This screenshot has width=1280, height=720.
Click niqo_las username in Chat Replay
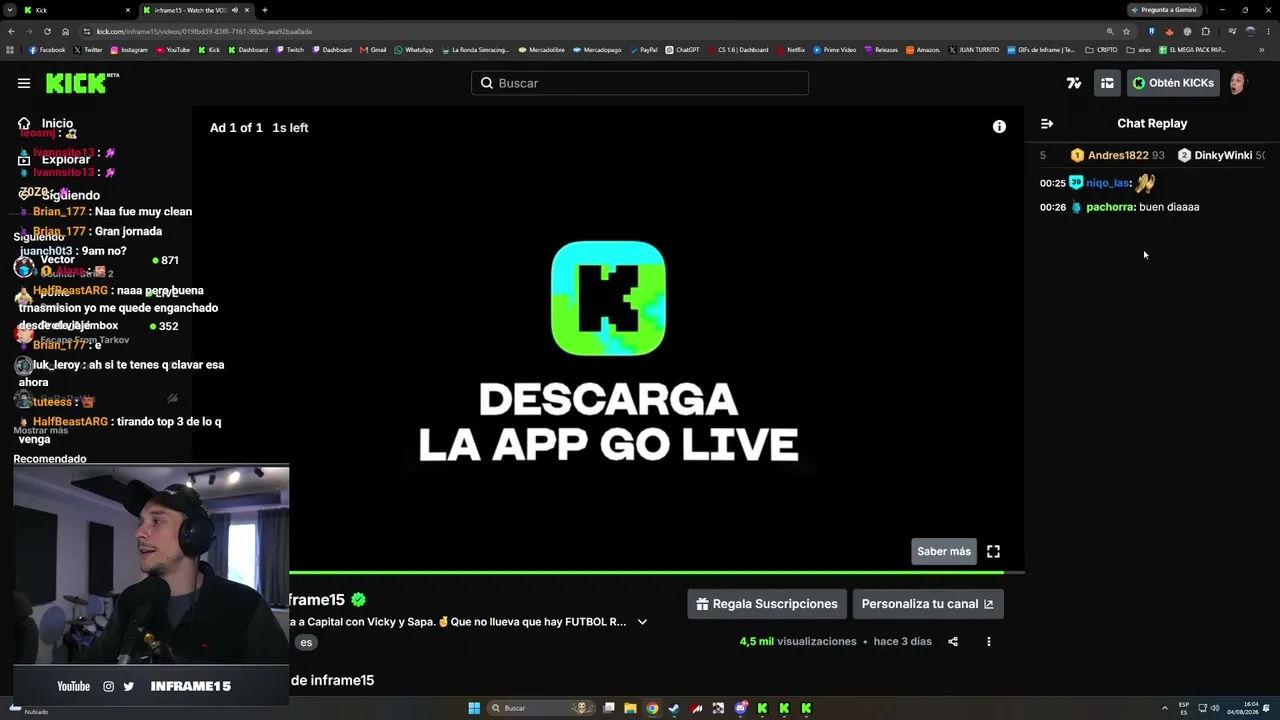[x=1108, y=183]
